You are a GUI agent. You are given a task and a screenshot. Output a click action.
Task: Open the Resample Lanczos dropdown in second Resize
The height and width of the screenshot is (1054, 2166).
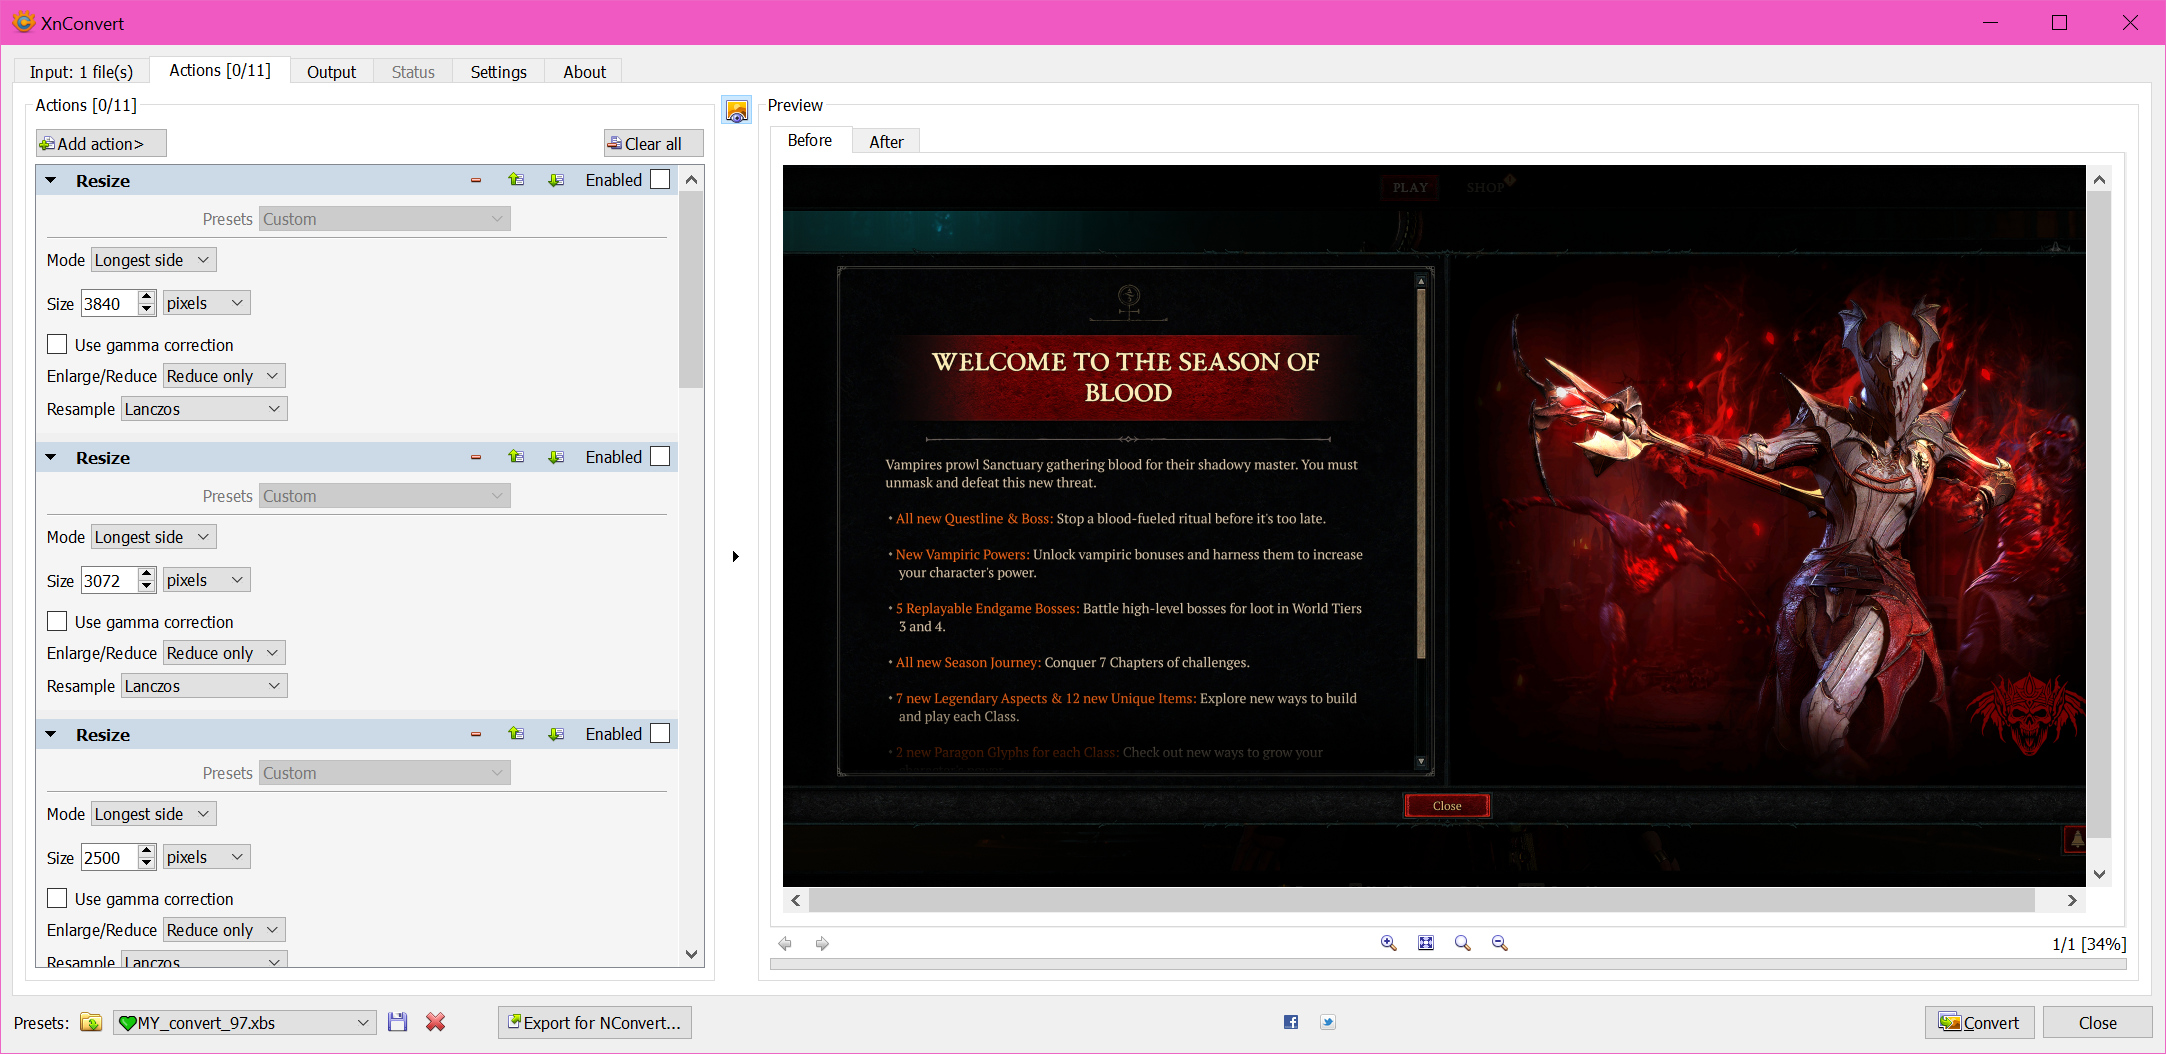[x=204, y=686]
